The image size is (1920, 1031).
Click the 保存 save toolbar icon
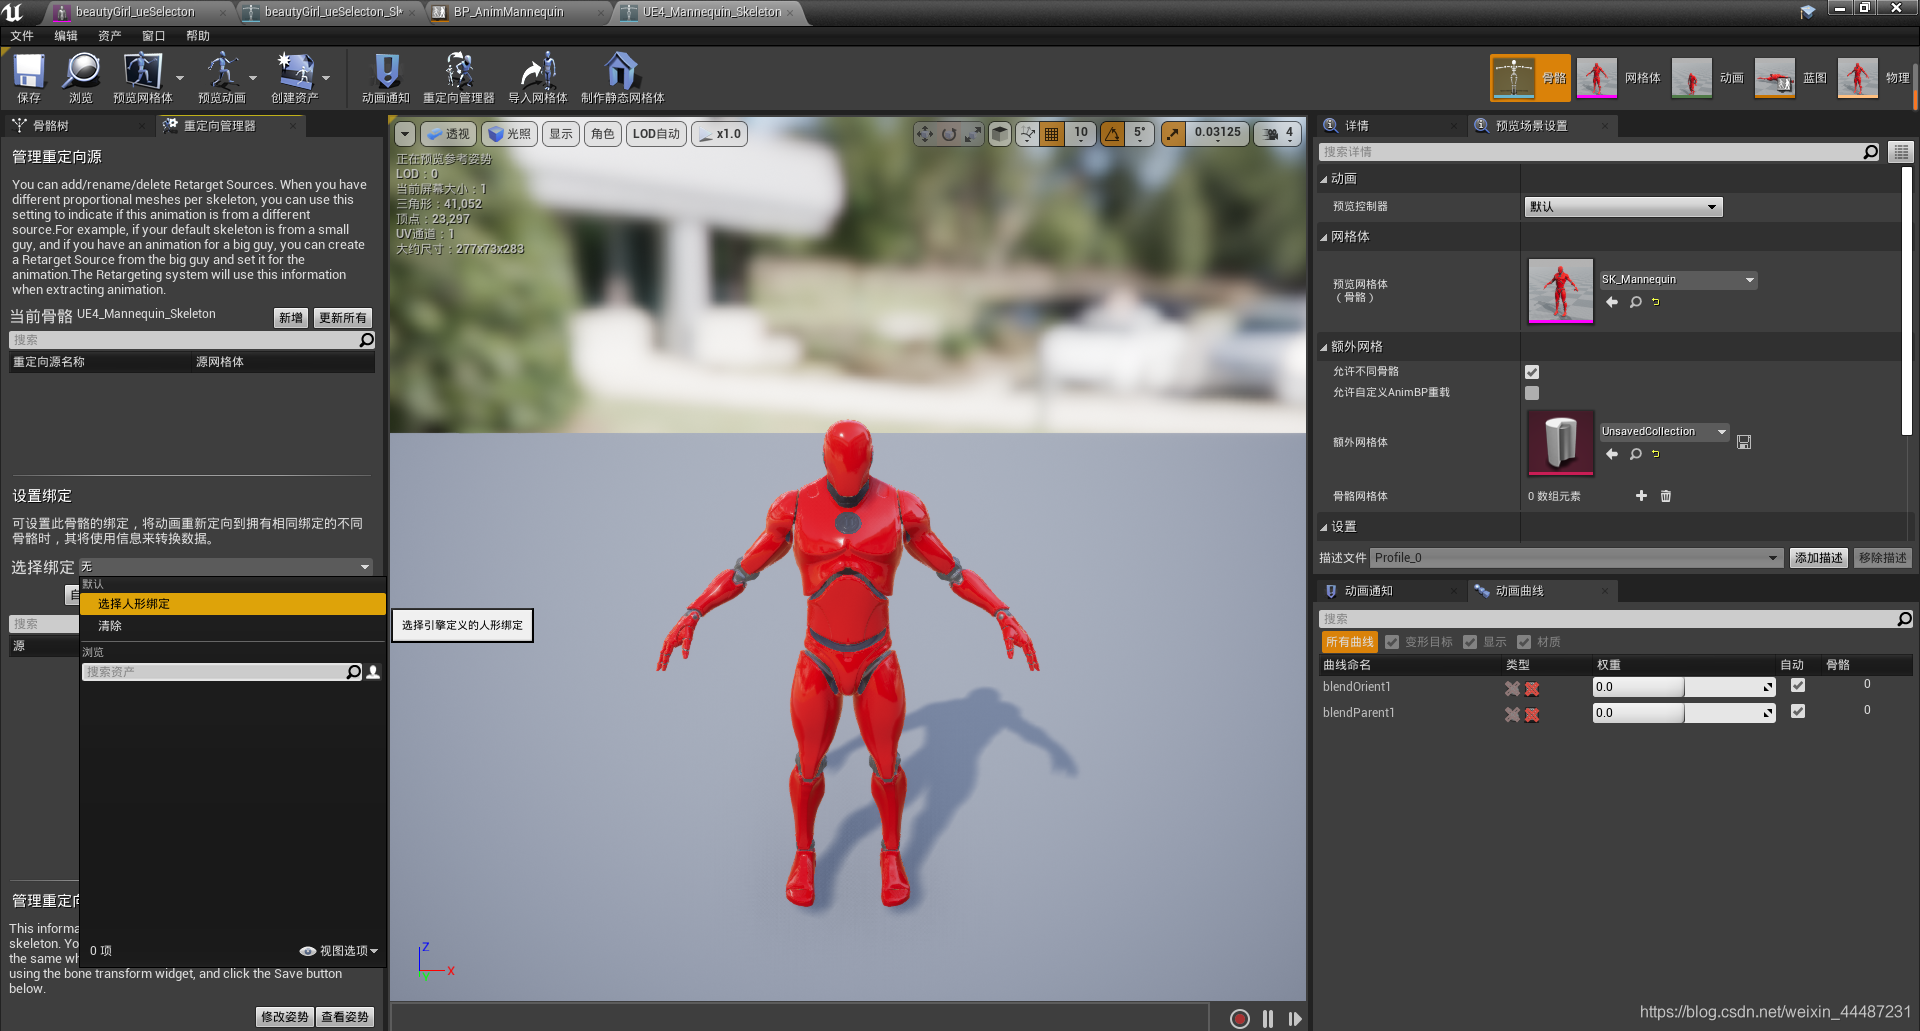click(x=28, y=78)
